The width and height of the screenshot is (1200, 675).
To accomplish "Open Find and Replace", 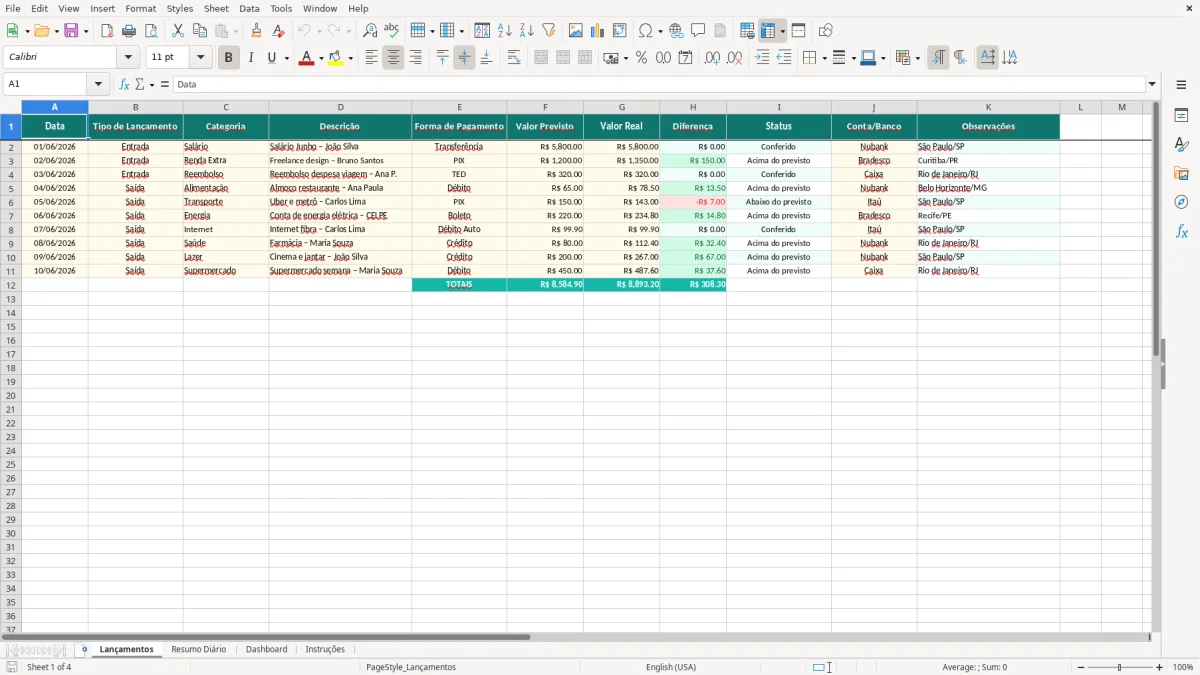I will [x=370, y=31].
